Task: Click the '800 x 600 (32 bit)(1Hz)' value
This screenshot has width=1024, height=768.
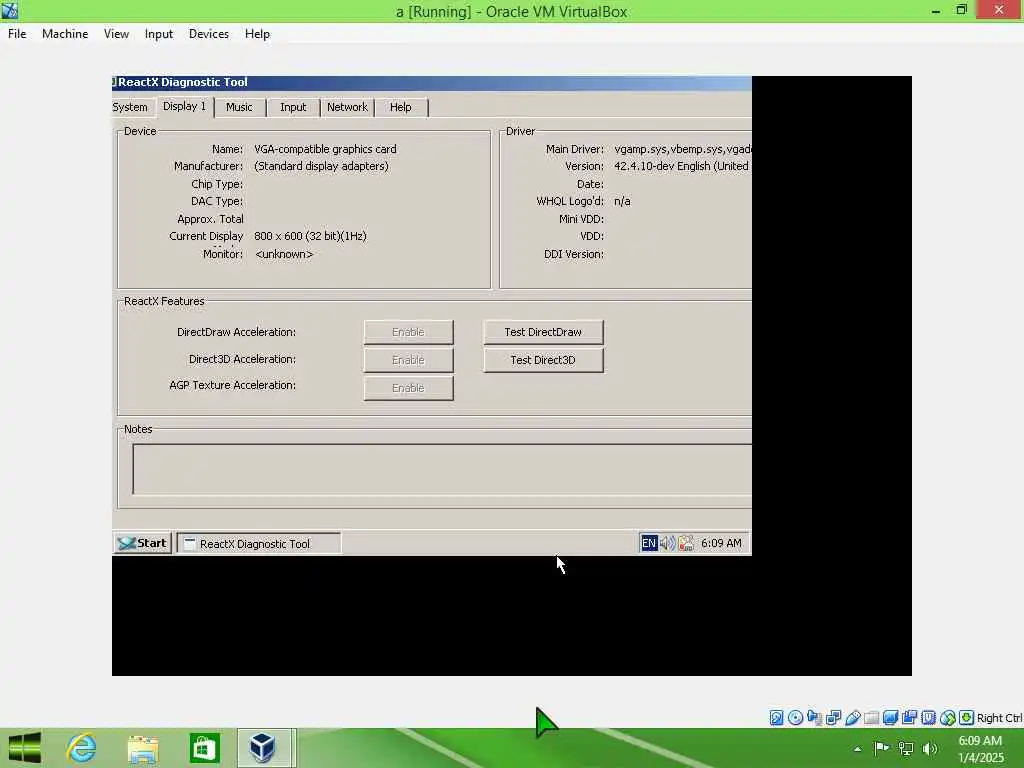Action: pos(310,236)
